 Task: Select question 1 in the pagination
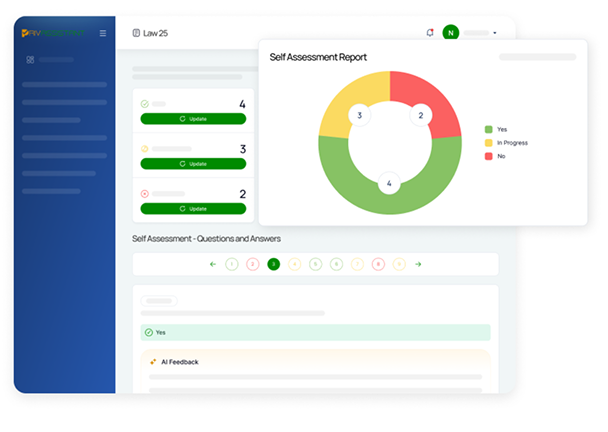coord(232,264)
